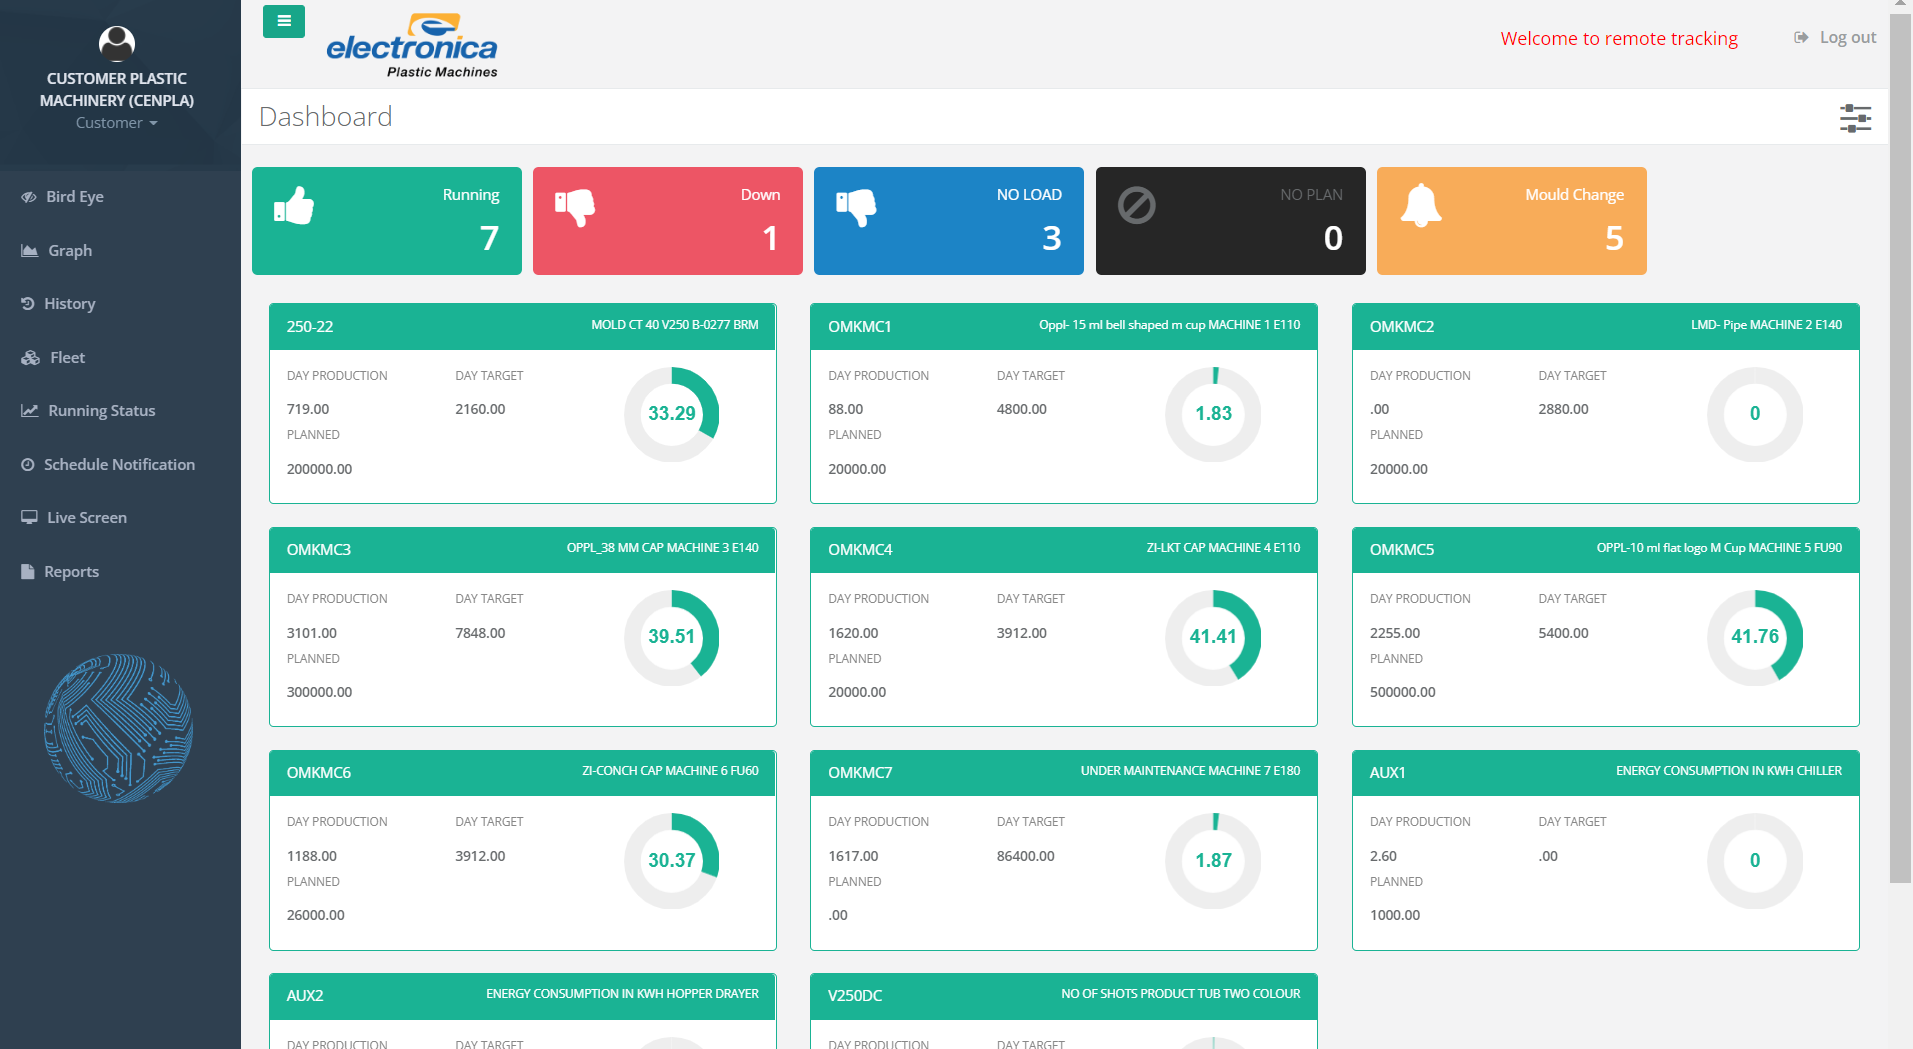This screenshot has width=1913, height=1049.
Task: Open the dashboard filter sliders icon
Action: pos(1855,118)
